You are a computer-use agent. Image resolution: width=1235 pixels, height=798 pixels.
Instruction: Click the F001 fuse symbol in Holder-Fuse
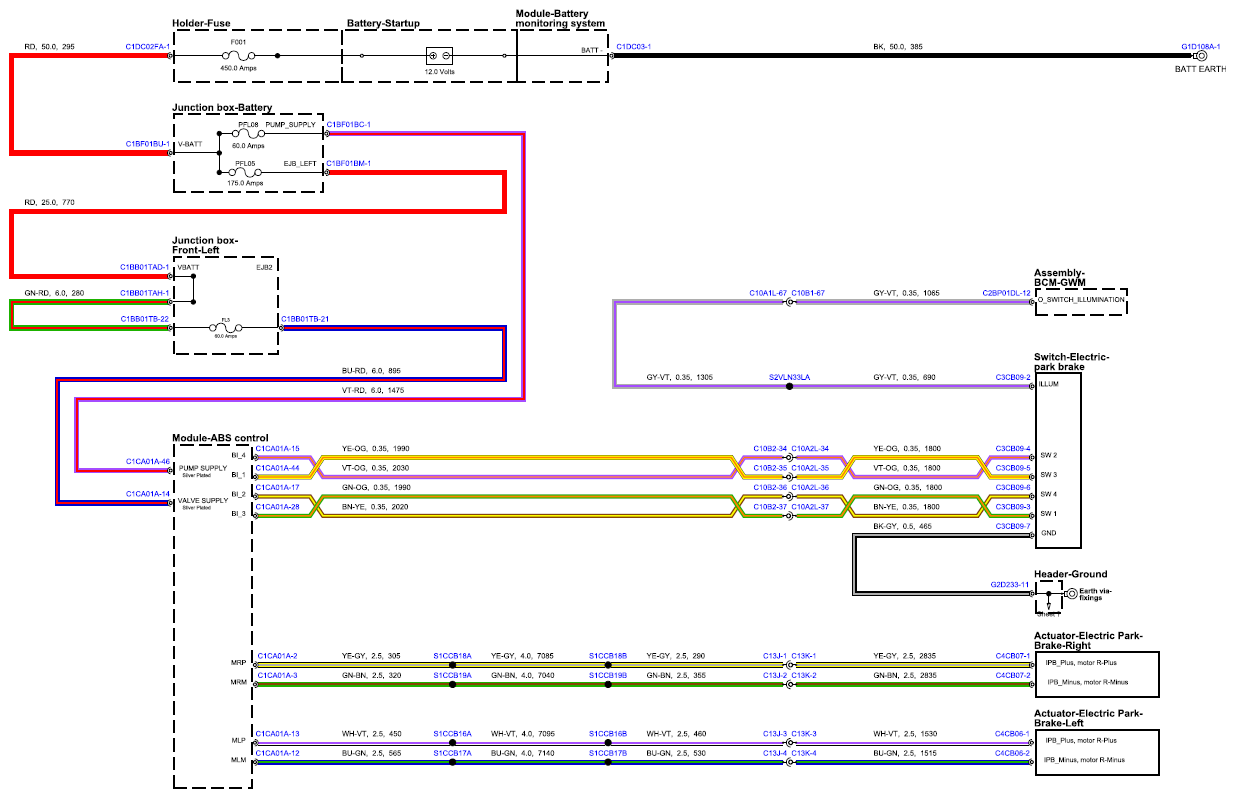[x=236, y=56]
